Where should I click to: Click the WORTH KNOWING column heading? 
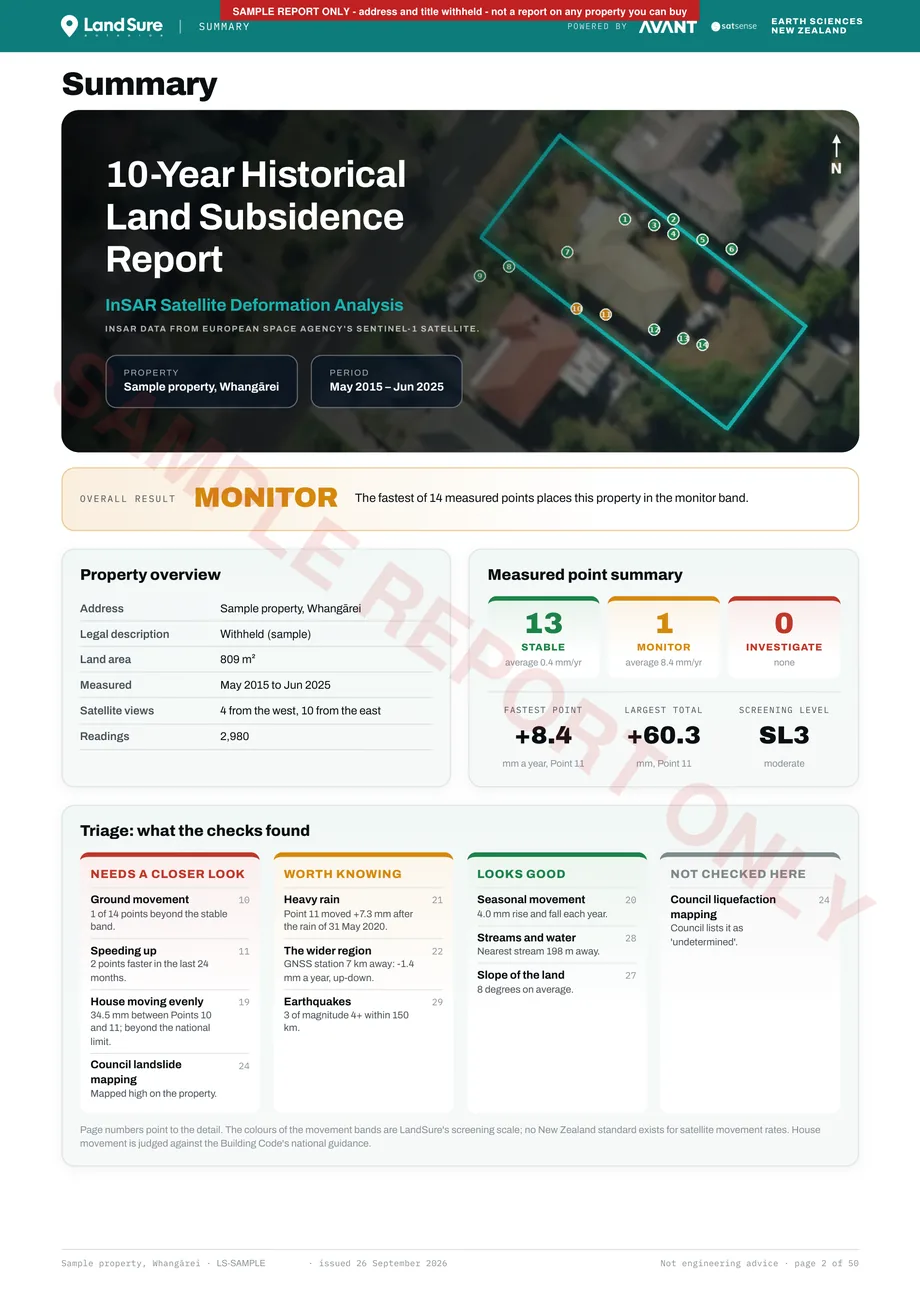pos(343,874)
